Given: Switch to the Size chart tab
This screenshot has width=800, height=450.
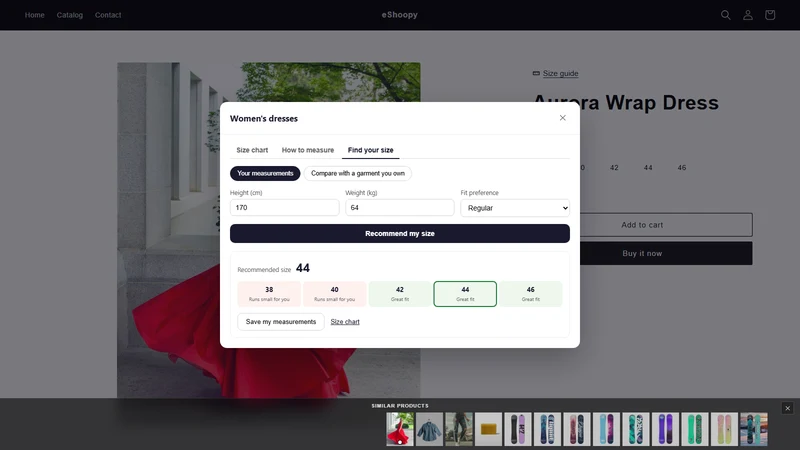Looking at the screenshot, I should [x=252, y=150].
